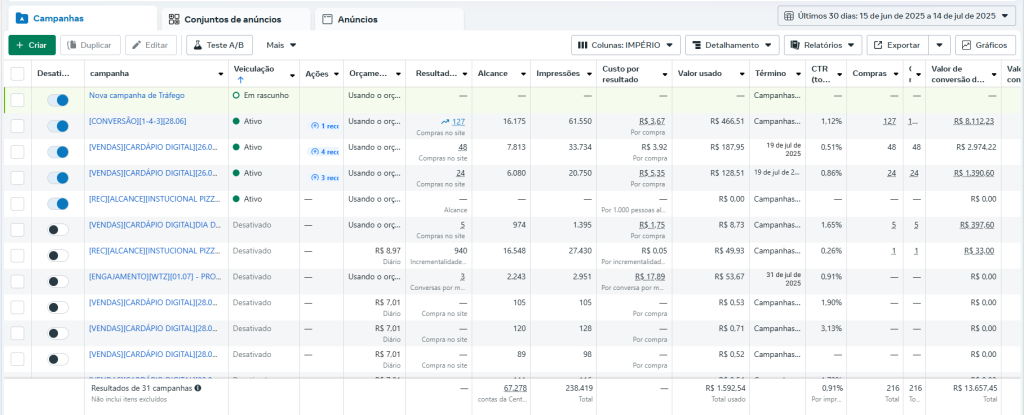Open the Relatórios dropdown
Viewport: 1024px width, 415px height.
point(823,45)
